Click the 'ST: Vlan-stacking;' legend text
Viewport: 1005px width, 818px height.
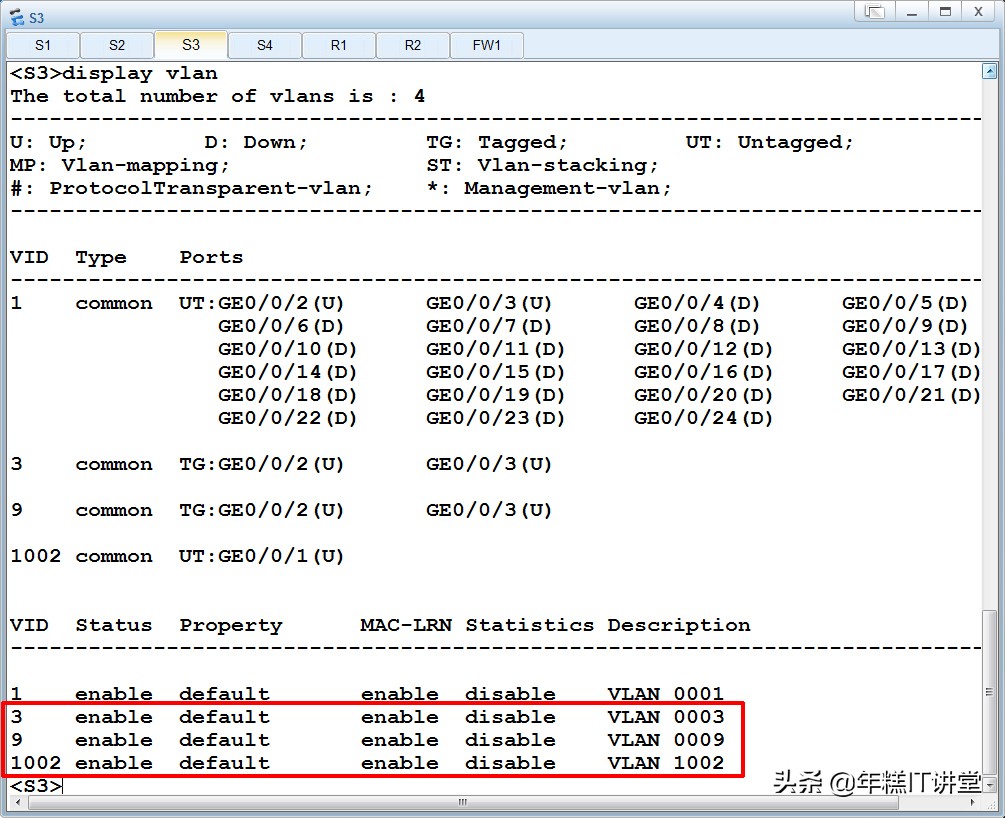[542, 165]
